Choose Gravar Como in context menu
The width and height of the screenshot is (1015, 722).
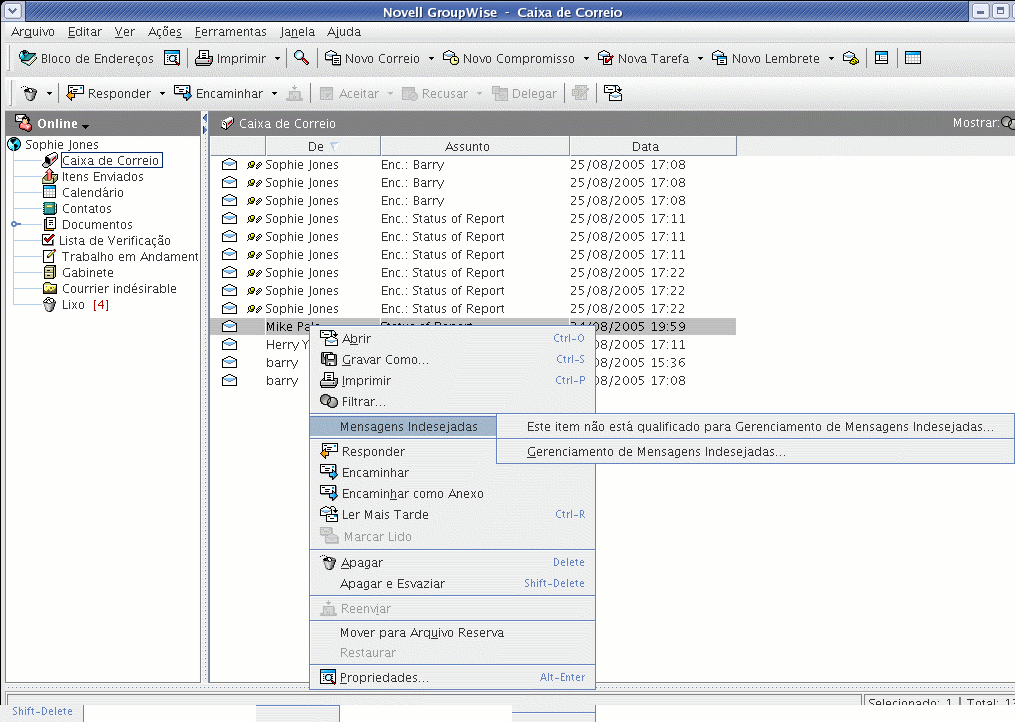click(384, 360)
